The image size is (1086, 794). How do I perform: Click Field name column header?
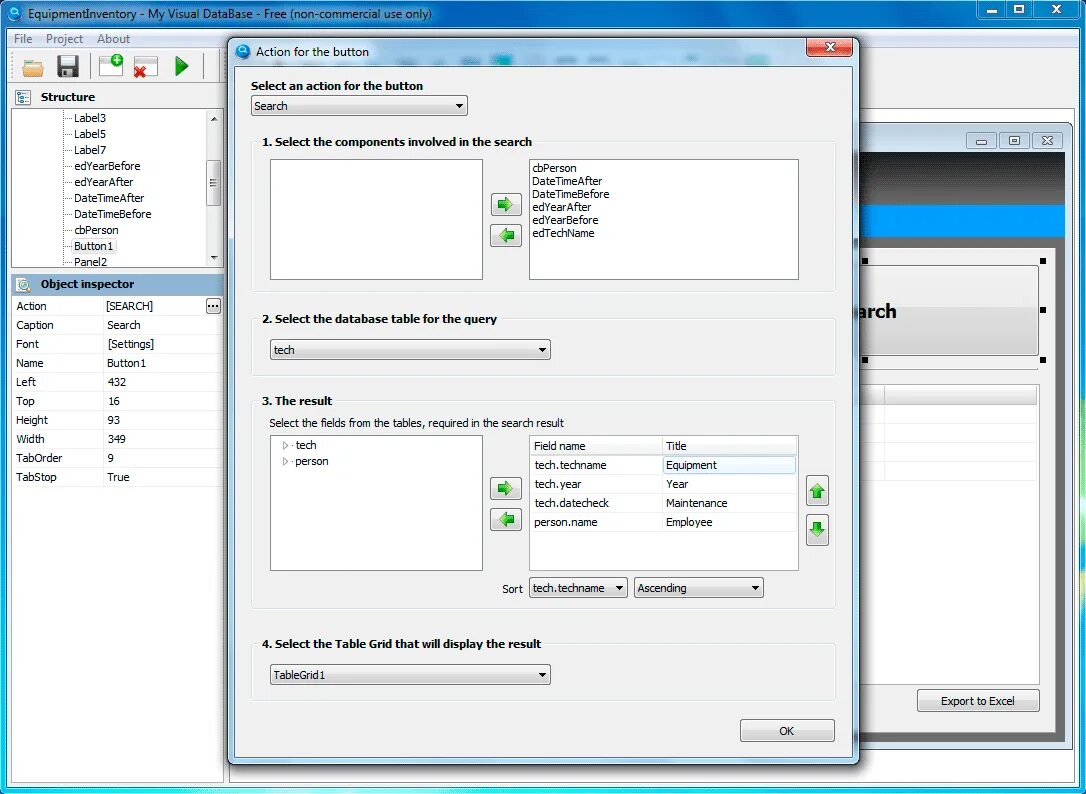coord(596,446)
